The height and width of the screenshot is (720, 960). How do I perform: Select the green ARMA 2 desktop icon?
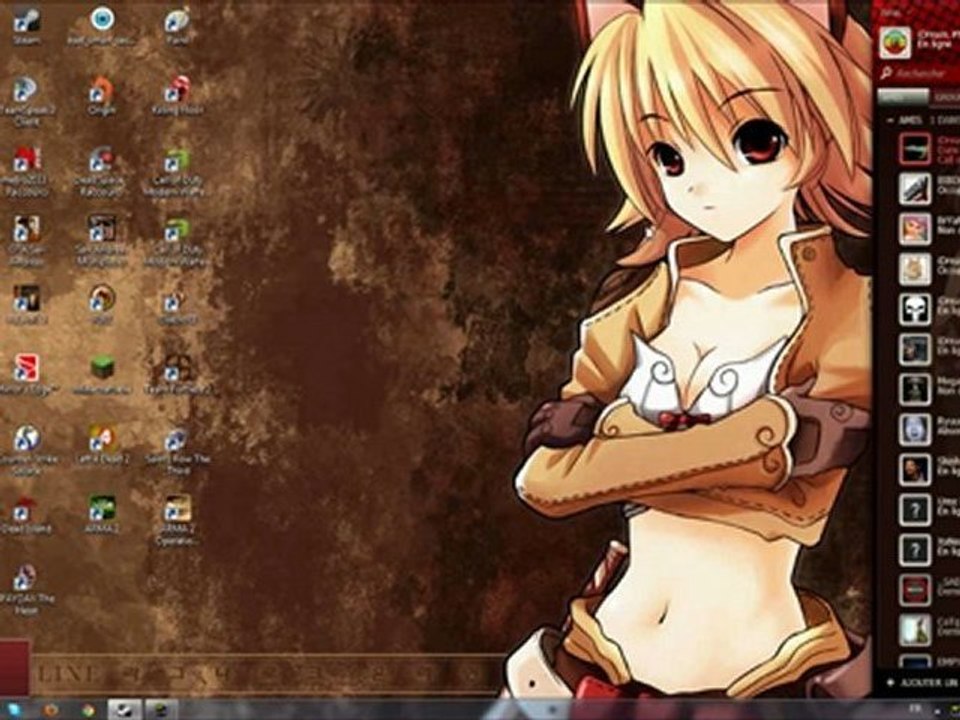coord(102,514)
